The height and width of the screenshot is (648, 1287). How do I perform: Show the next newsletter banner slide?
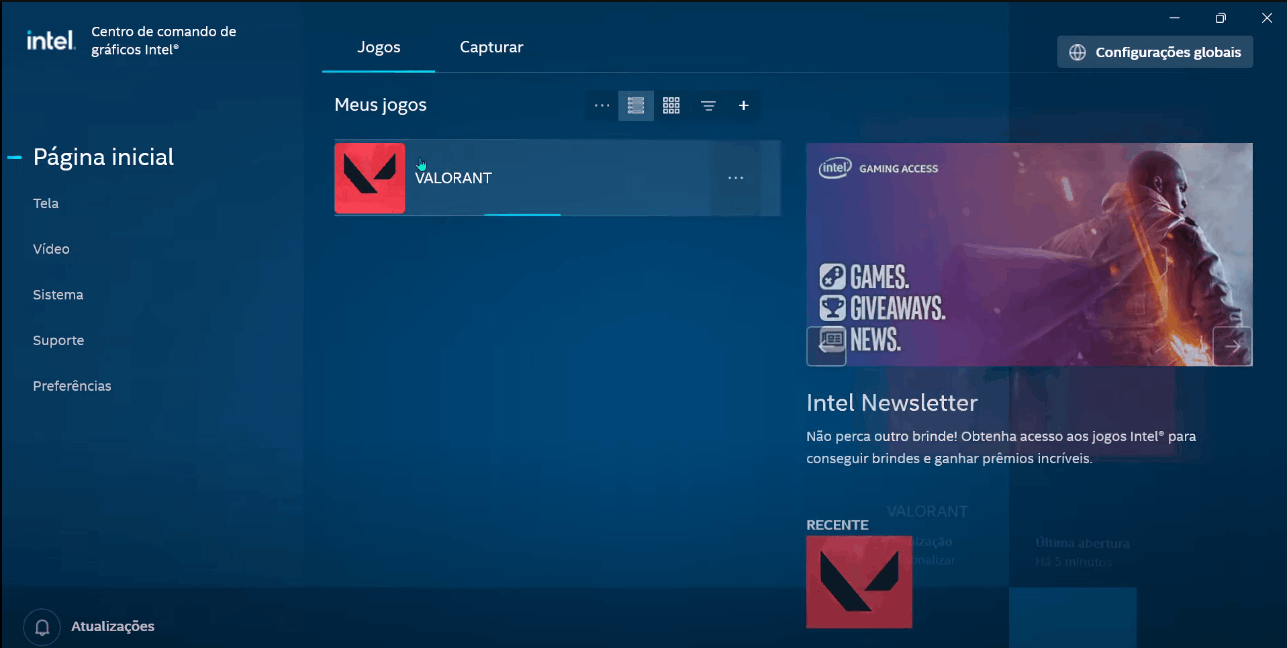point(1232,346)
